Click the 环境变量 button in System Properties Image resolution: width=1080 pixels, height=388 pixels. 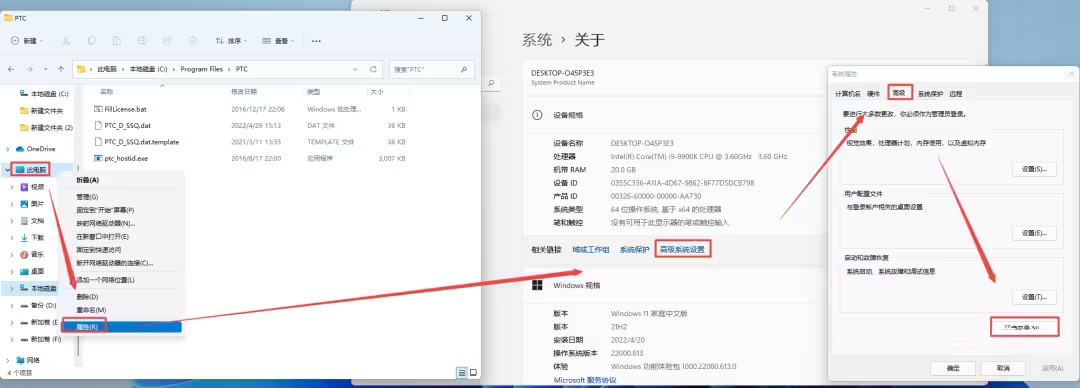[x=1024, y=327]
